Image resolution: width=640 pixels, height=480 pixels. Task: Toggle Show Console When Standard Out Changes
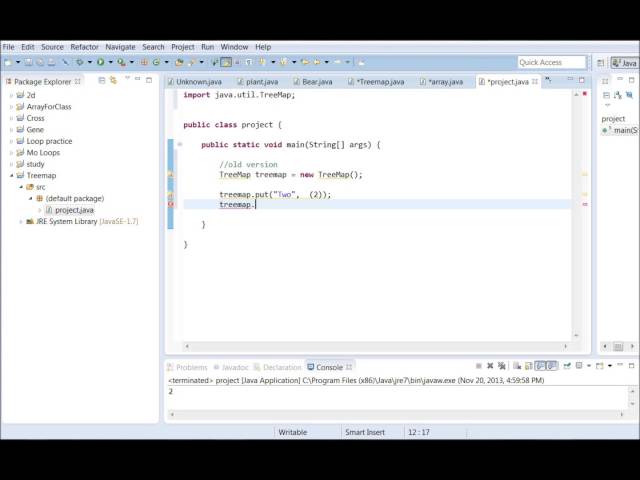coord(540,366)
